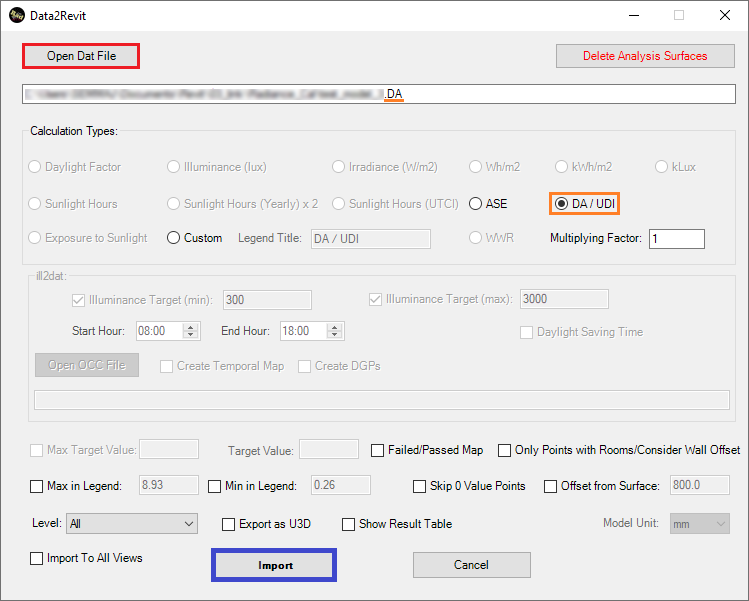Enable Skip 0 Value Points checkbox
This screenshot has width=749, height=601.
[419, 486]
